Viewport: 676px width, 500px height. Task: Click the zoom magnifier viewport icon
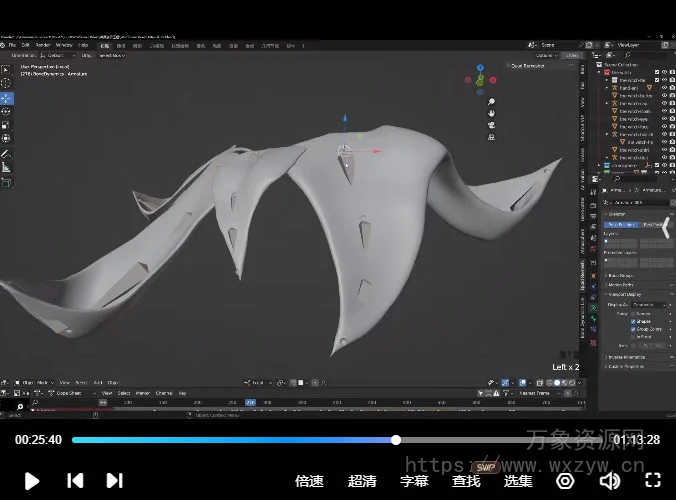click(x=491, y=102)
